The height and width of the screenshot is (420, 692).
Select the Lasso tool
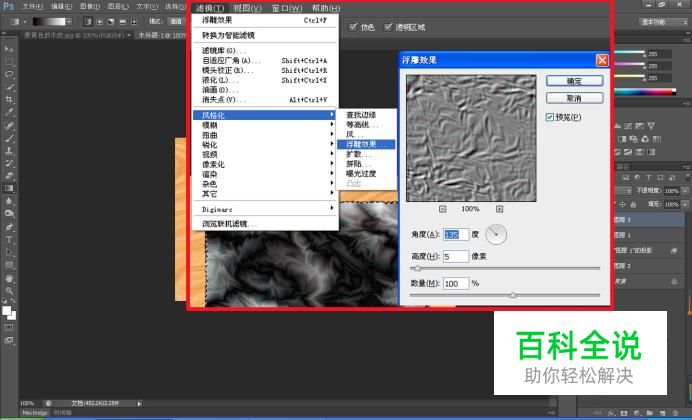click(x=9, y=75)
